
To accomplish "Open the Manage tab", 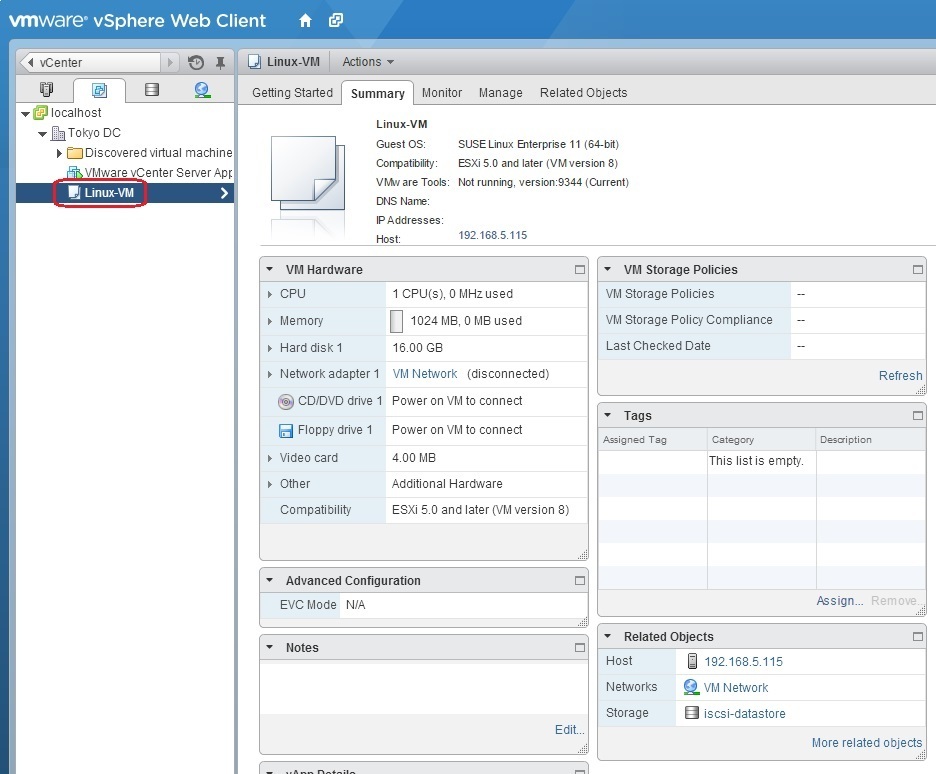I will pos(500,92).
